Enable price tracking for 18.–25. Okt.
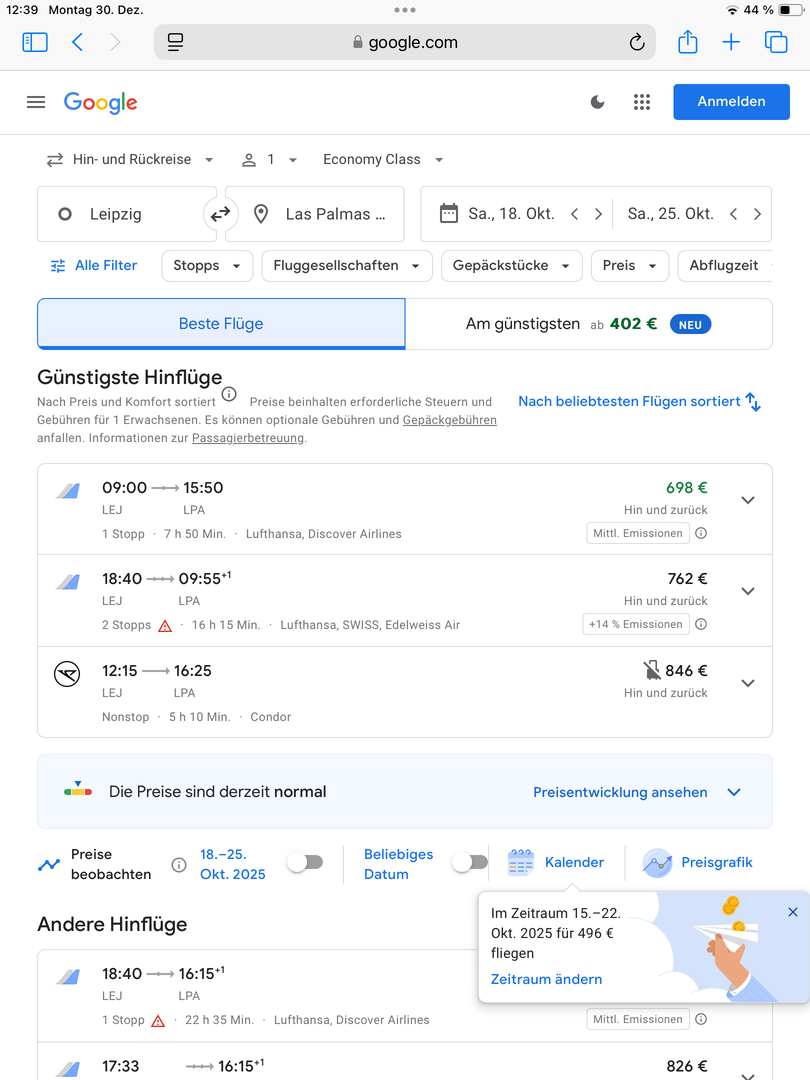This screenshot has height=1080, width=810. 305,863
